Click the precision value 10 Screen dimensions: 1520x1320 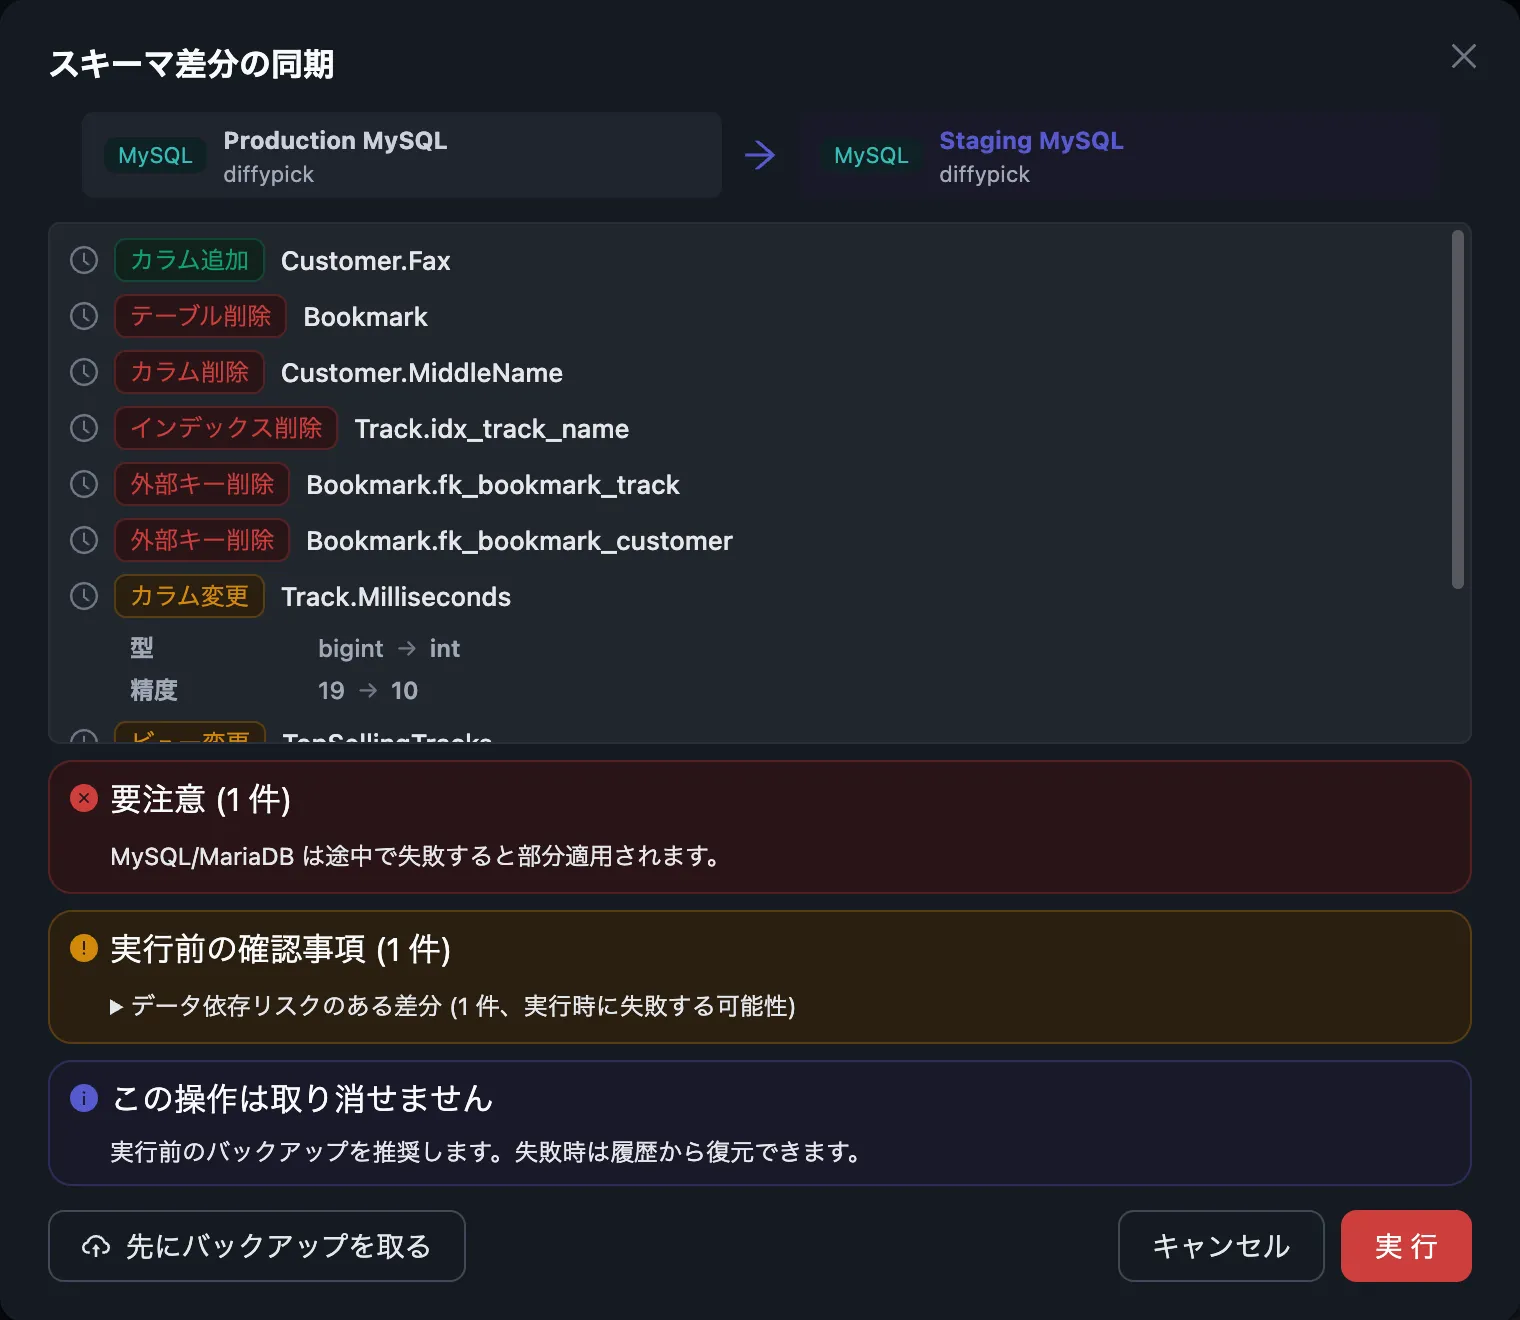404,691
